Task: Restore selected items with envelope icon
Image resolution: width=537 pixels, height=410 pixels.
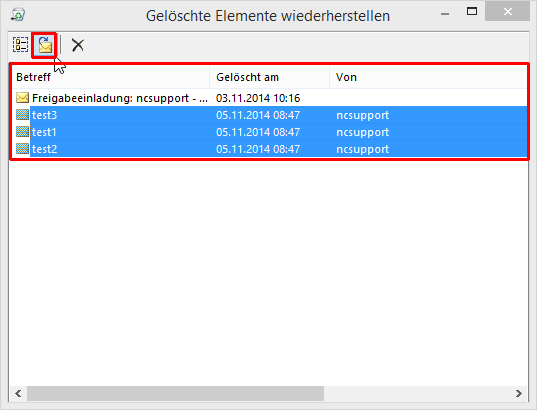Action: (45, 45)
